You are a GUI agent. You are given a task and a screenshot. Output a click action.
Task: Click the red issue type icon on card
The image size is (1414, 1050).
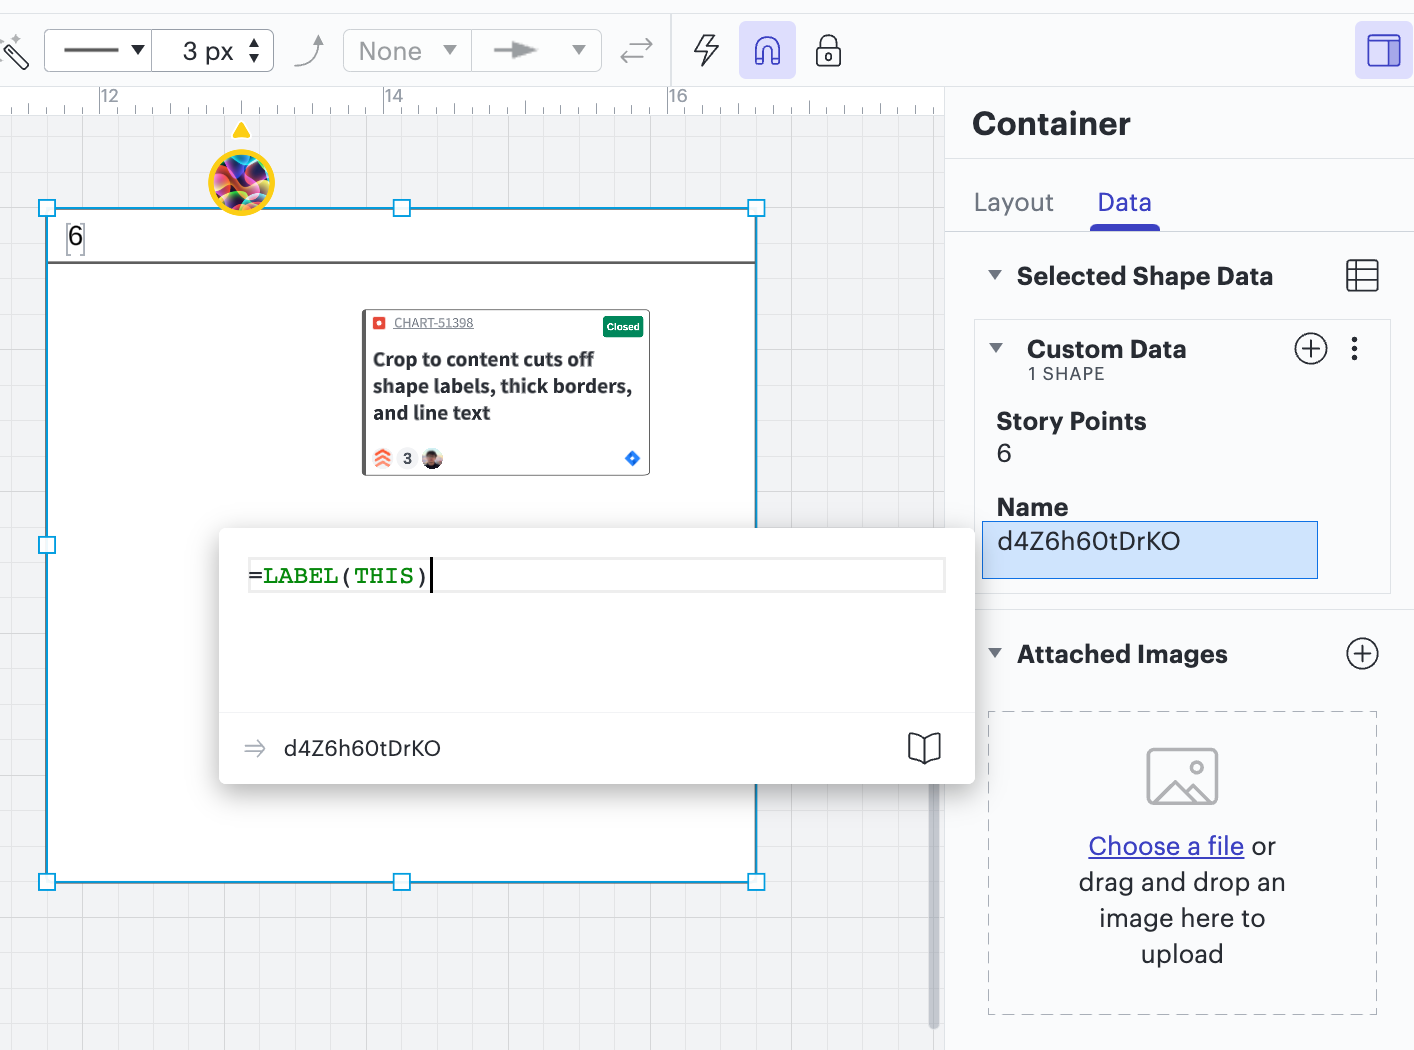pyautogui.click(x=379, y=323)
